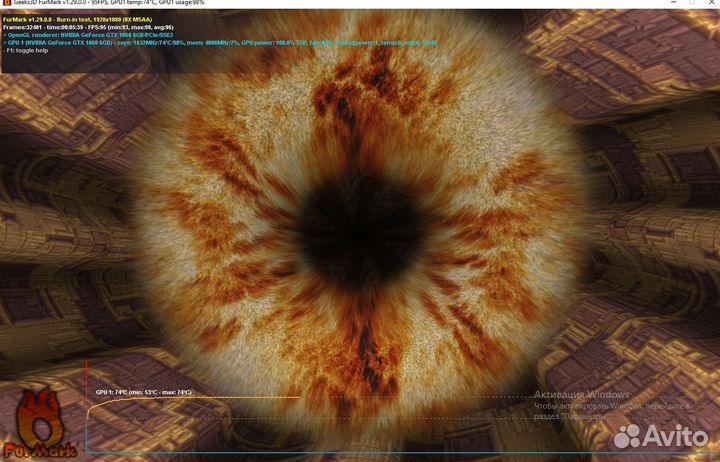
Task: Click the 'FurMark v1.29.0.0 - Burn-in test' line
Action: coord(77,20)
